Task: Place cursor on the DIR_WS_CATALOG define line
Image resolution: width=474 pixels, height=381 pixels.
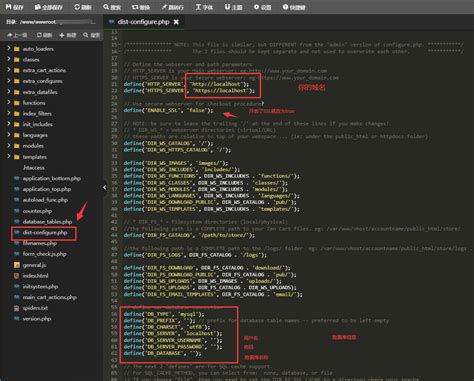Action: click(168, 143)
